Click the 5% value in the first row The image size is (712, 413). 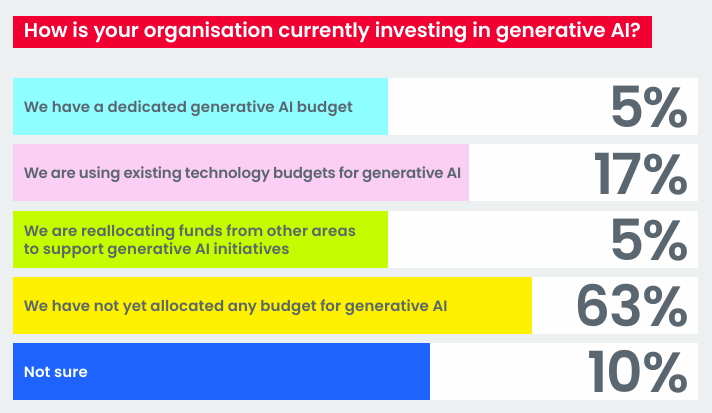[649, 107]
